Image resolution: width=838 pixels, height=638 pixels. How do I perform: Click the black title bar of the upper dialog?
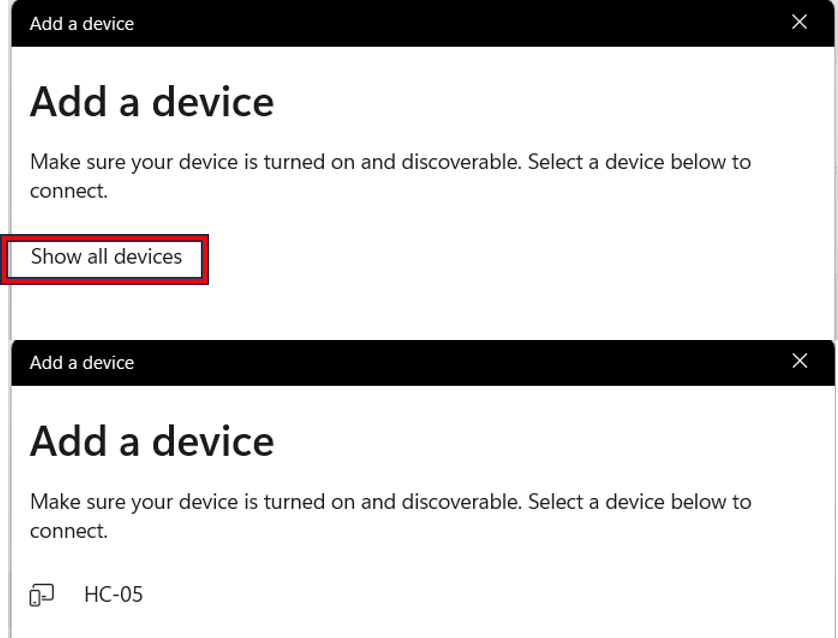(x=450, y=24)
